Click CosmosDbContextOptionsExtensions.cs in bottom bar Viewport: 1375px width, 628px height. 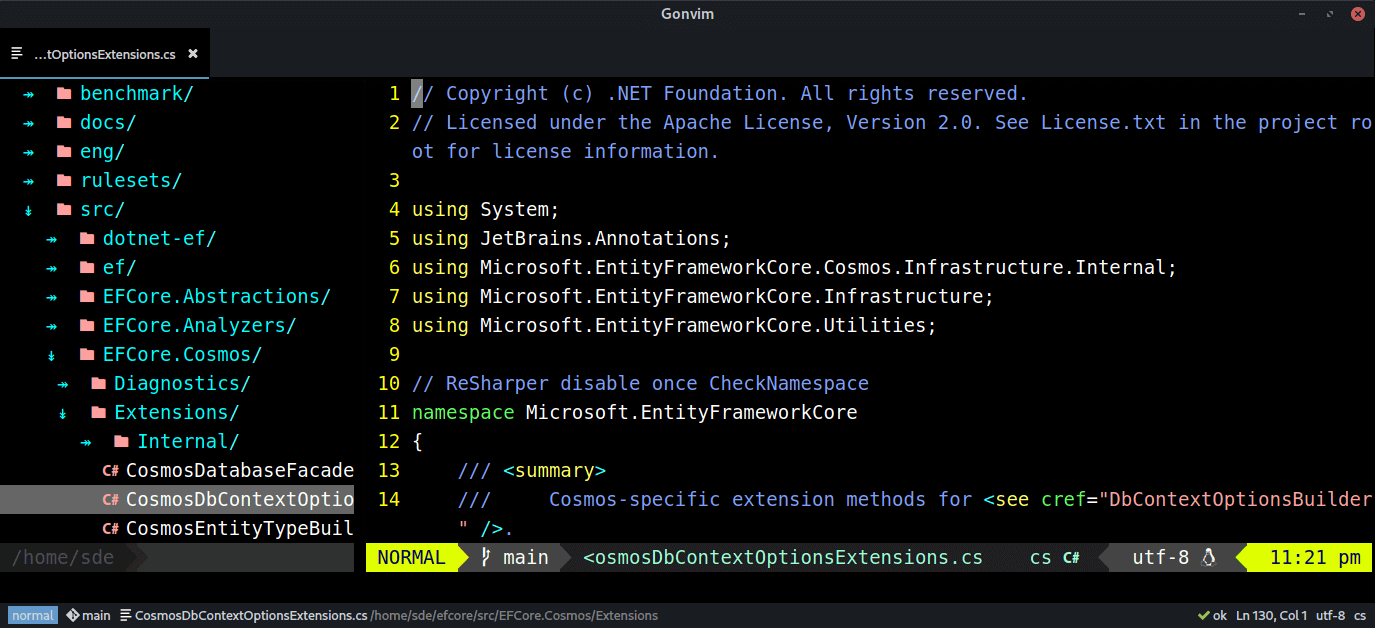[251, 616]
